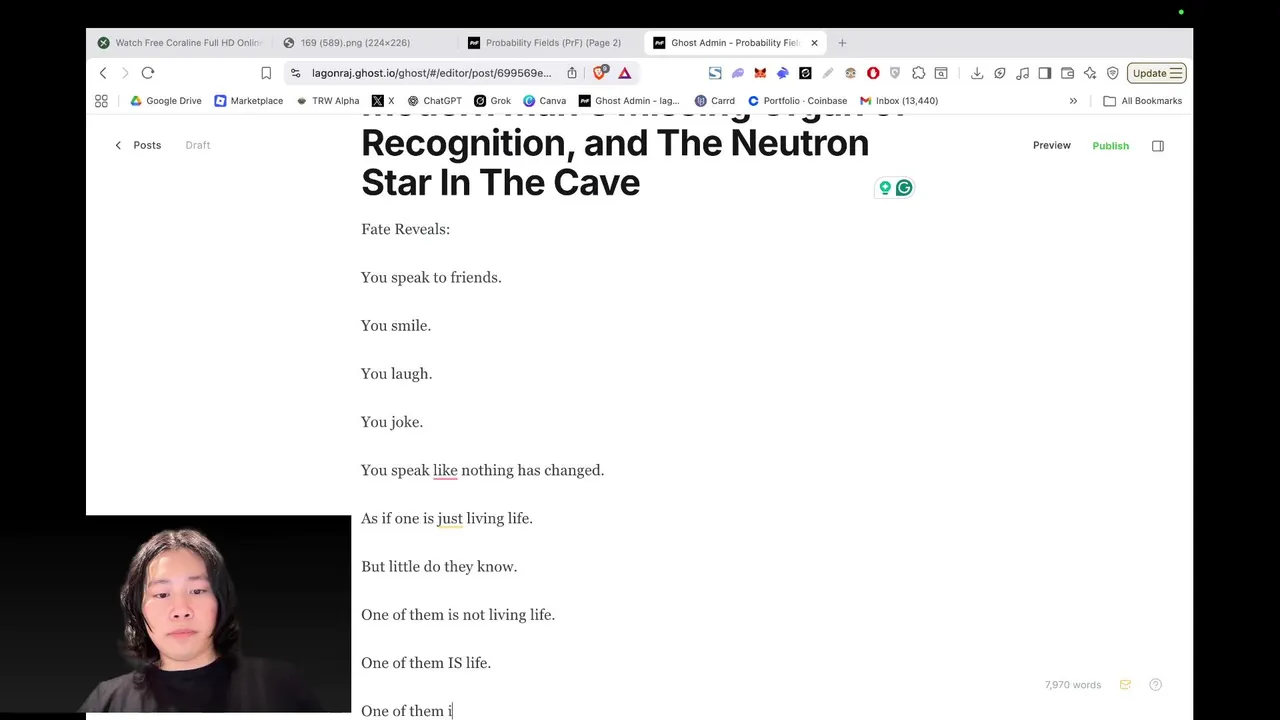Viewport: 1280px width, 720px height.
Task: Reload the page with the refresh icon
Action: tap(148, 73)
